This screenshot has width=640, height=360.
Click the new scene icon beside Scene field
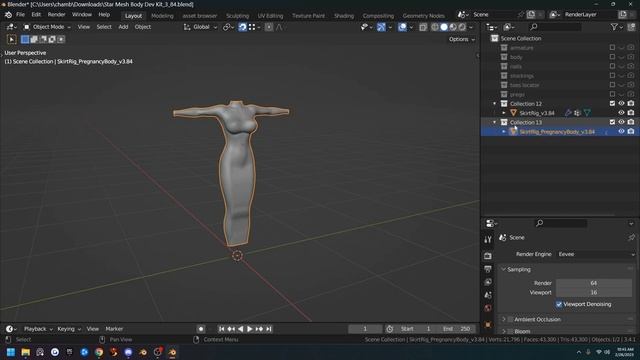[531, 15]
